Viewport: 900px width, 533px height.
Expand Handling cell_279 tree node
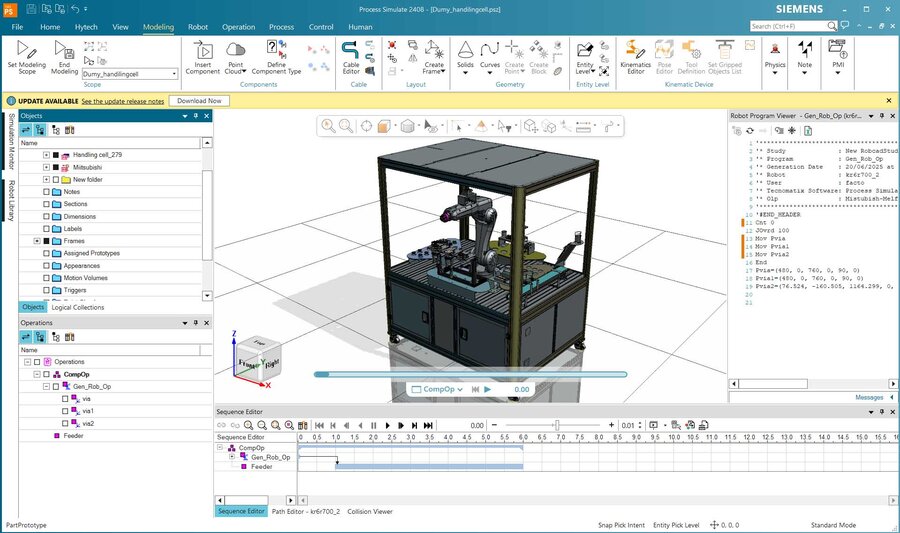point(46,155)
